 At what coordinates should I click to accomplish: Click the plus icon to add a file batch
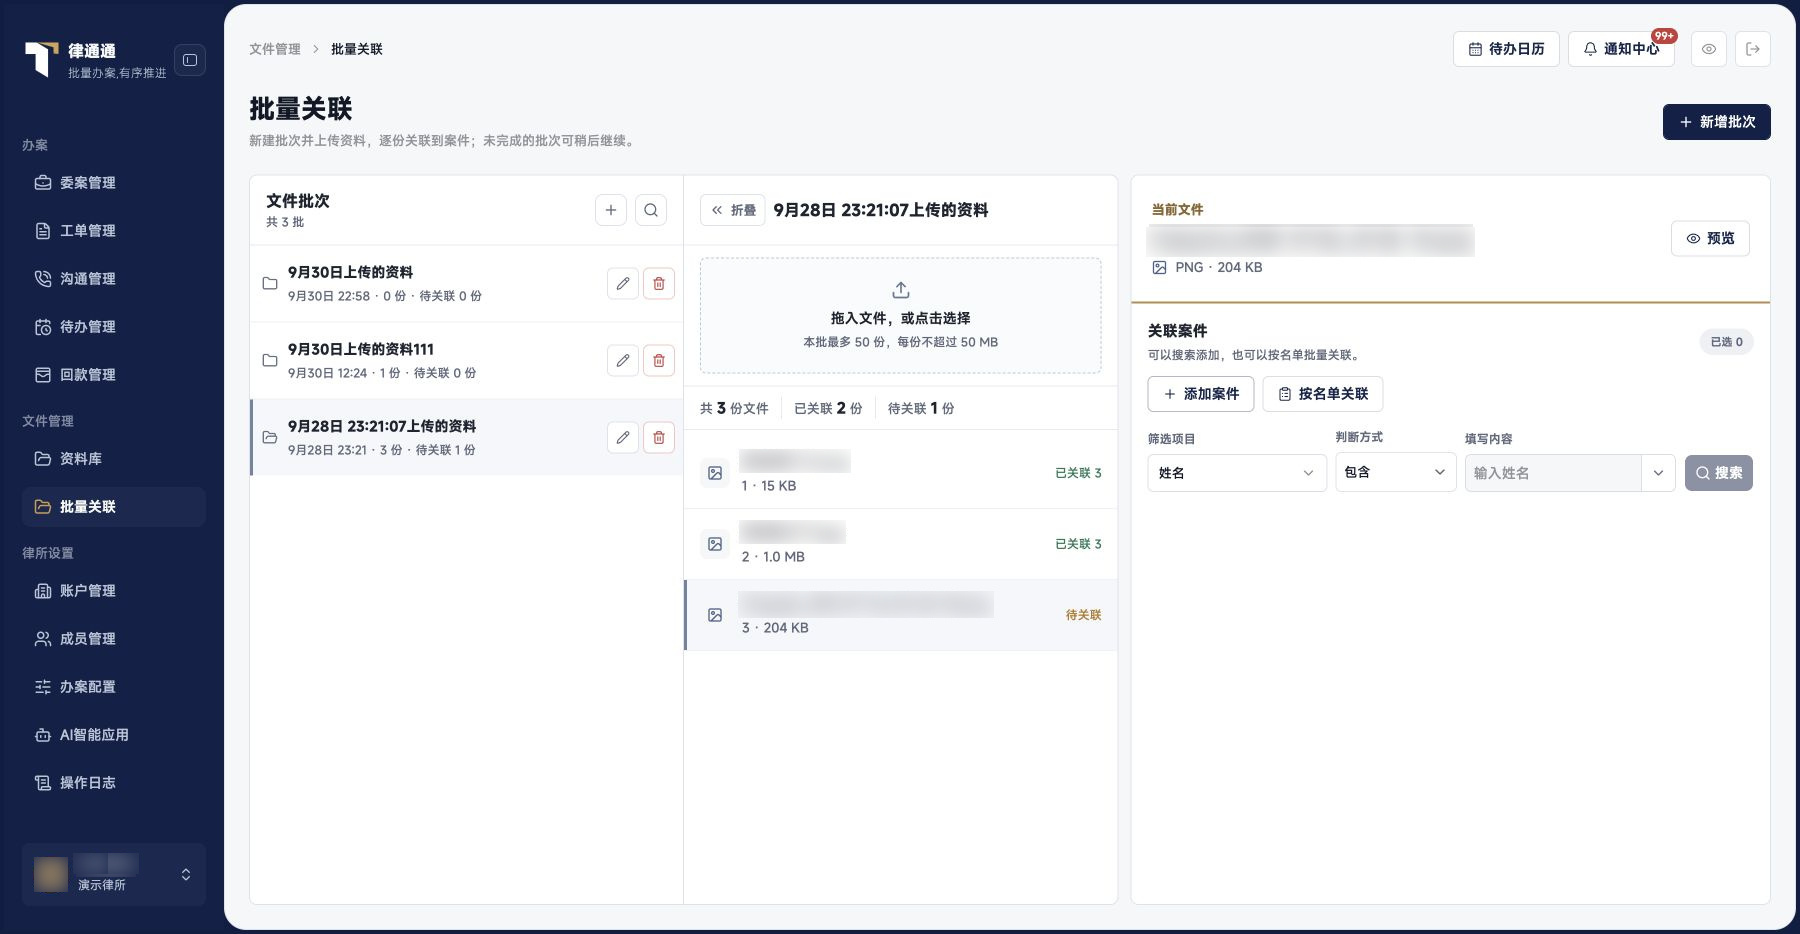coord(611,210)
